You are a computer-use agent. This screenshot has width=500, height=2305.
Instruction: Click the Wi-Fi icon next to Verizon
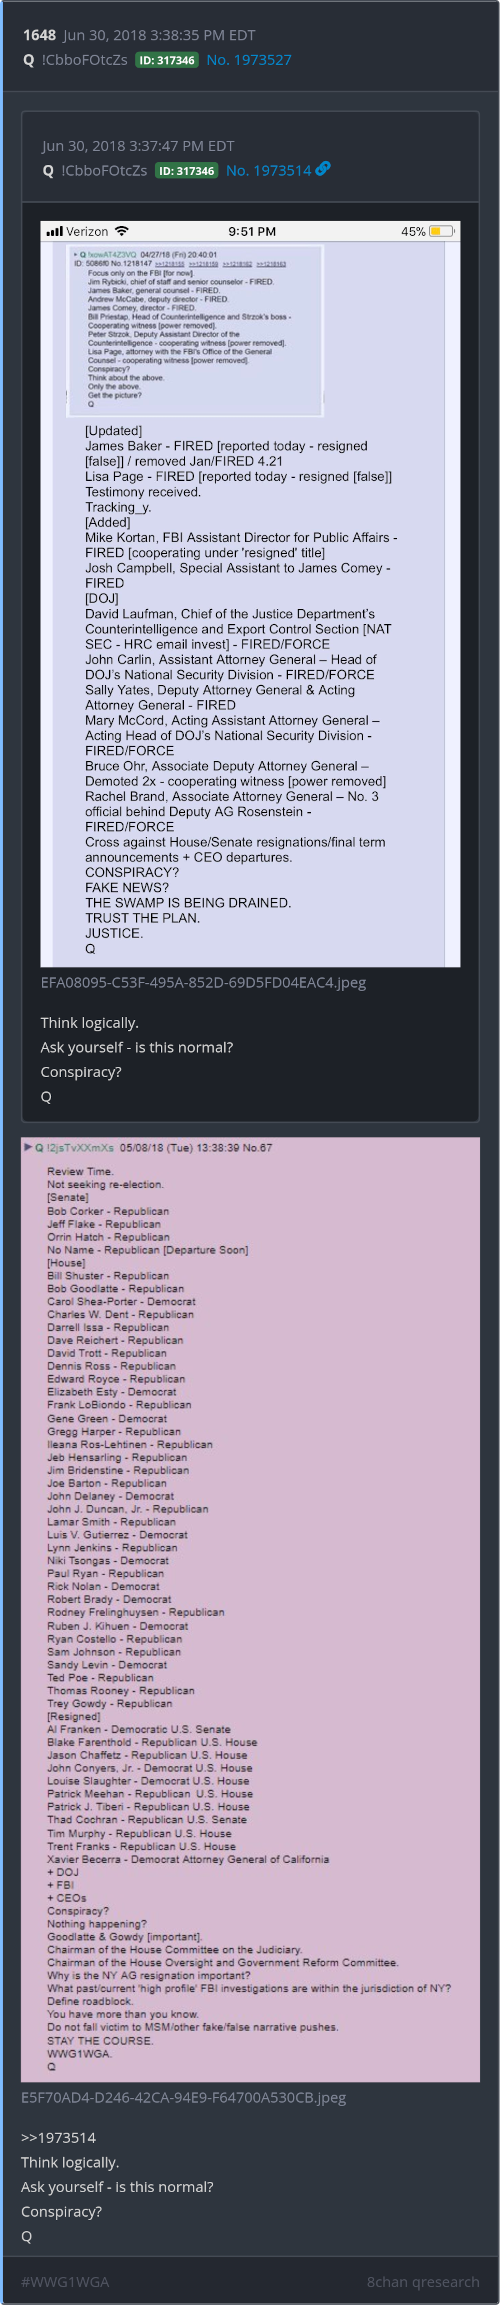point(121,231)
